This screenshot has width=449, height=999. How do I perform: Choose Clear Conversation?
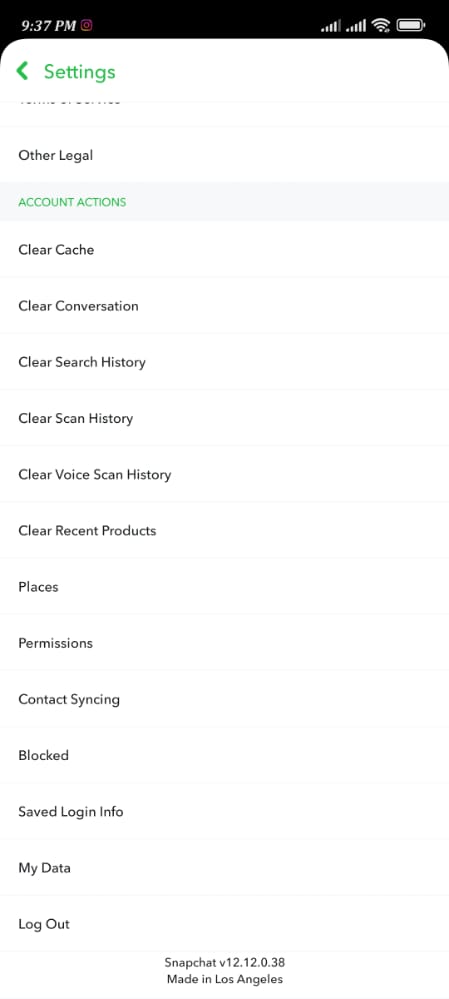click(x=224, y=305)
